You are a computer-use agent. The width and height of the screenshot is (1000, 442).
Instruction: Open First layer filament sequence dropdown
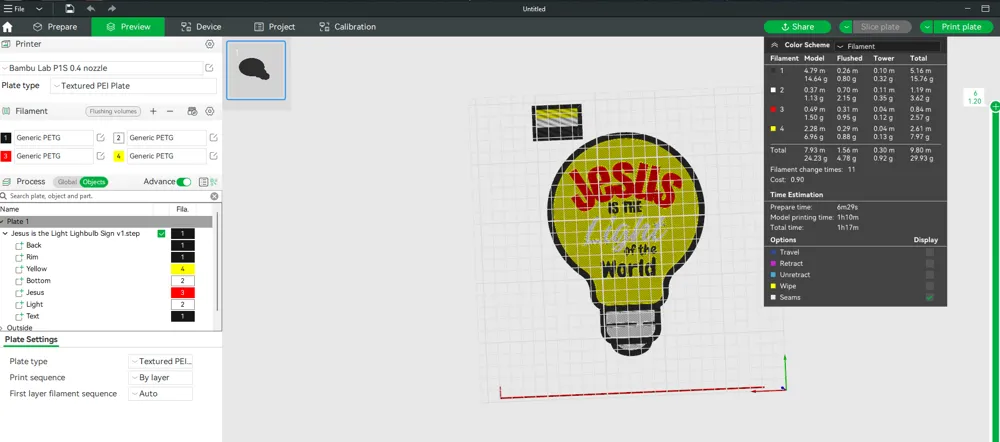pos(160,394)
